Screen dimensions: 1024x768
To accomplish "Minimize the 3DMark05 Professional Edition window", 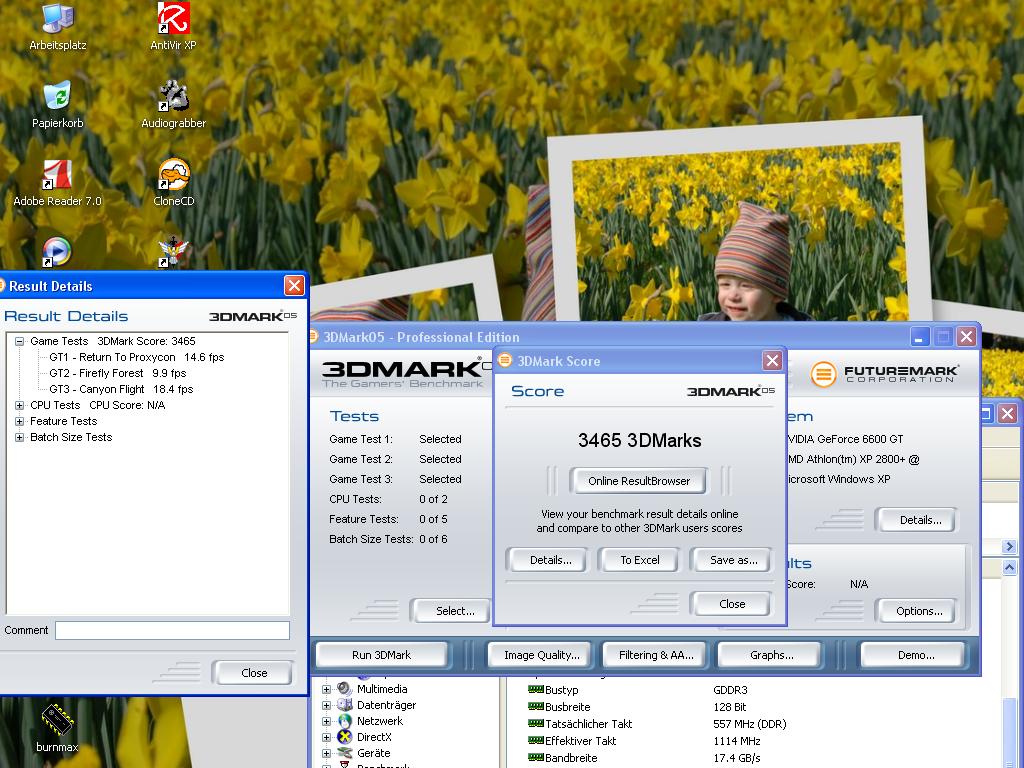I will (919, 337).
